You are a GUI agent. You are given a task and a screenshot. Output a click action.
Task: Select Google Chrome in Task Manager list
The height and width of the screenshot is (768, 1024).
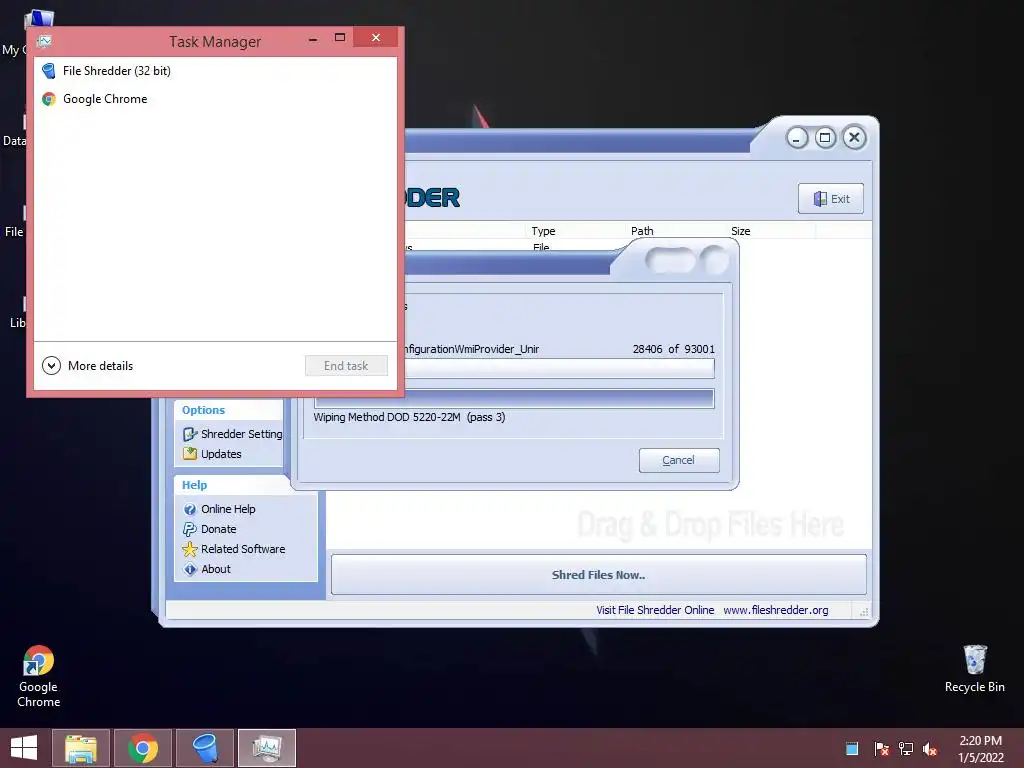pyautogui.click(x=215, y=99)
